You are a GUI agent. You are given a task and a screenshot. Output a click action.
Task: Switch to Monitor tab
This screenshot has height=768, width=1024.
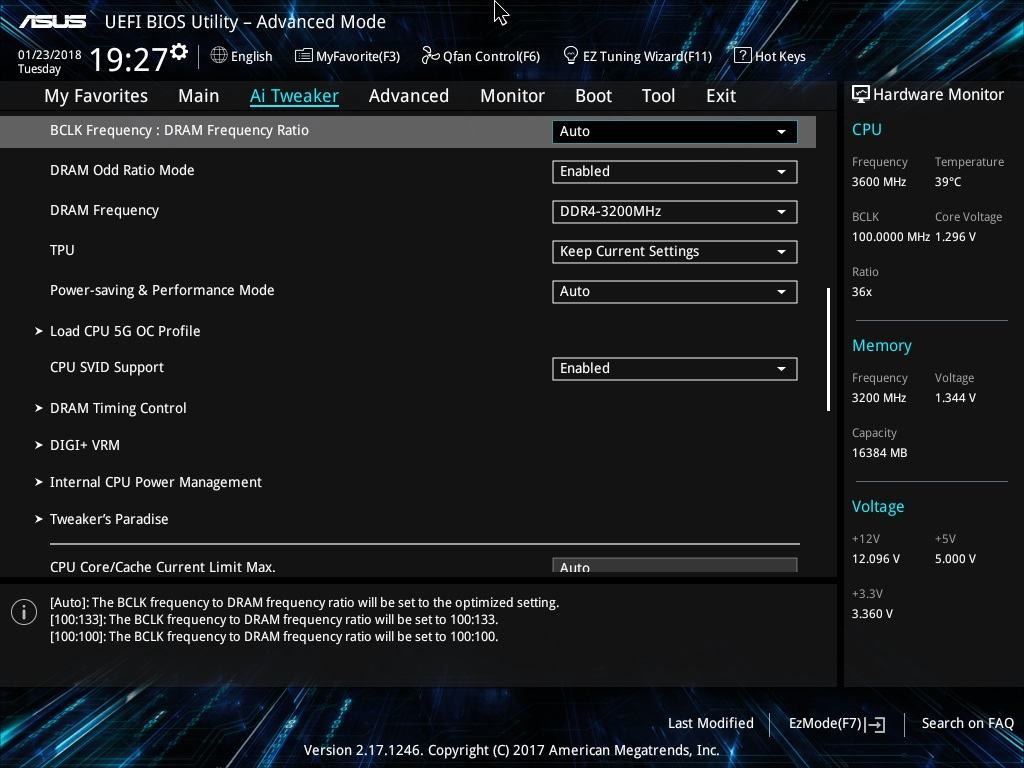click(512, 96)
